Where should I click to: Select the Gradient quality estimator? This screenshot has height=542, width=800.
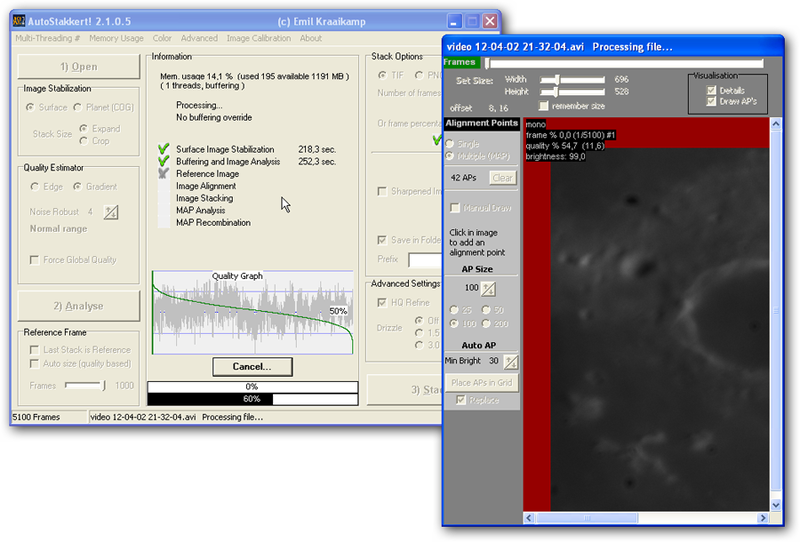coord(77,186)
